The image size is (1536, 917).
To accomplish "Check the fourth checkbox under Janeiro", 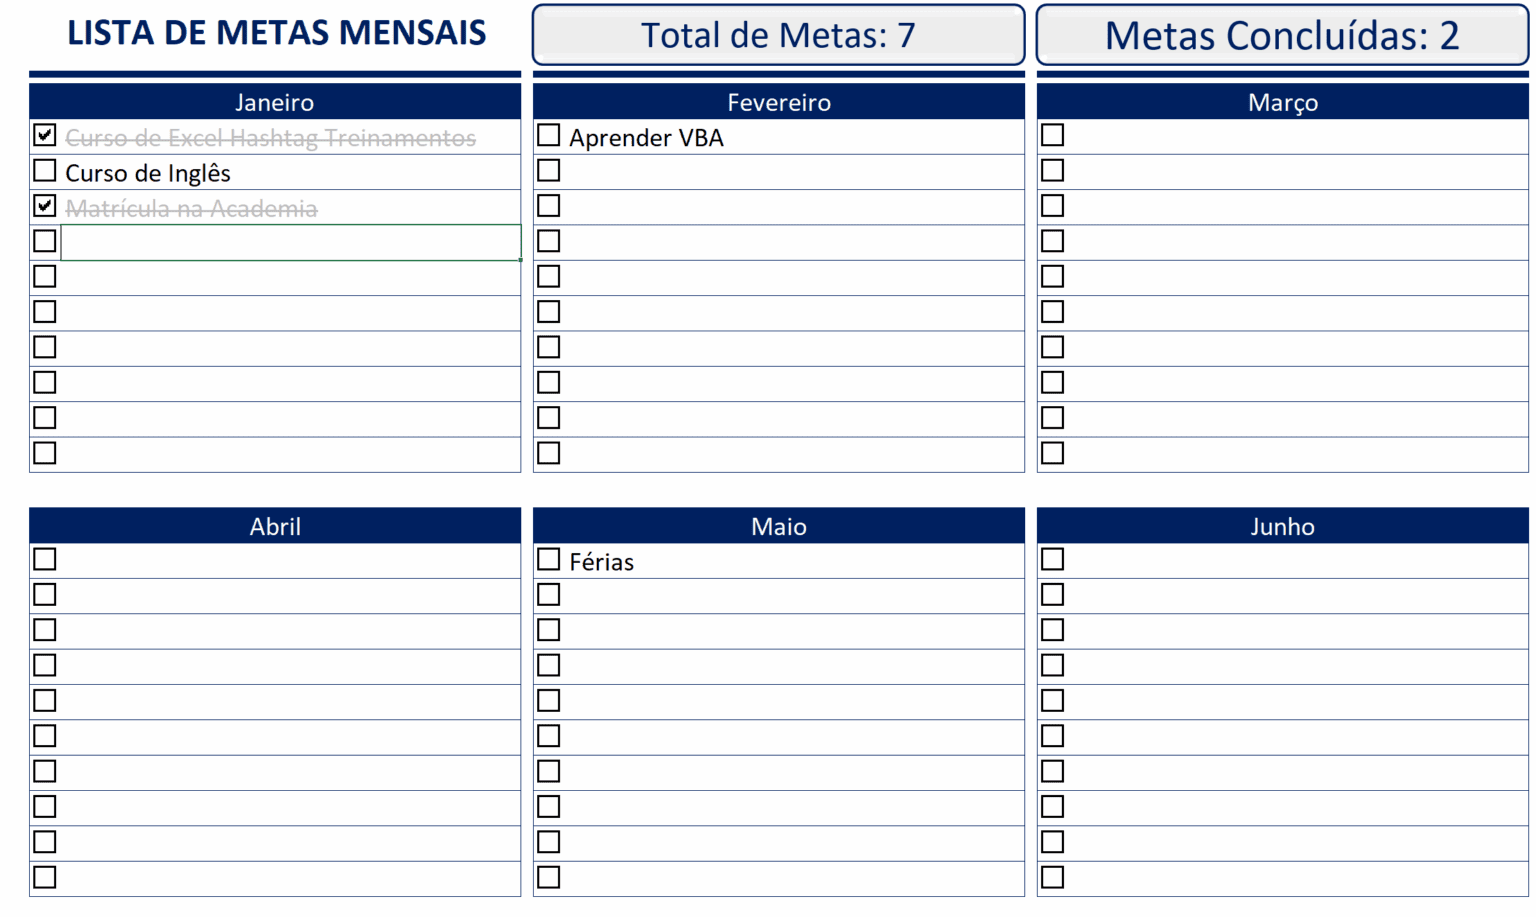I will (x=44, y=240).
